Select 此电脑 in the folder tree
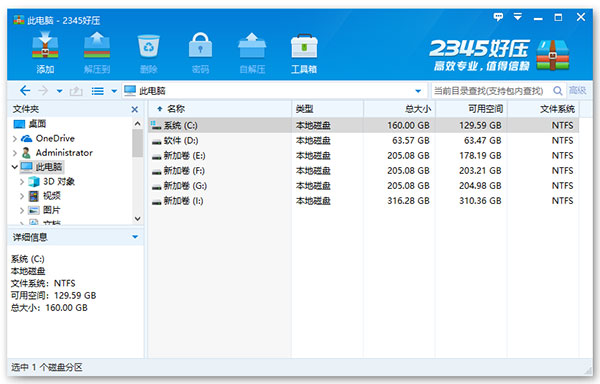This screenshot has width=600, height=384. [x=41, y=167]
